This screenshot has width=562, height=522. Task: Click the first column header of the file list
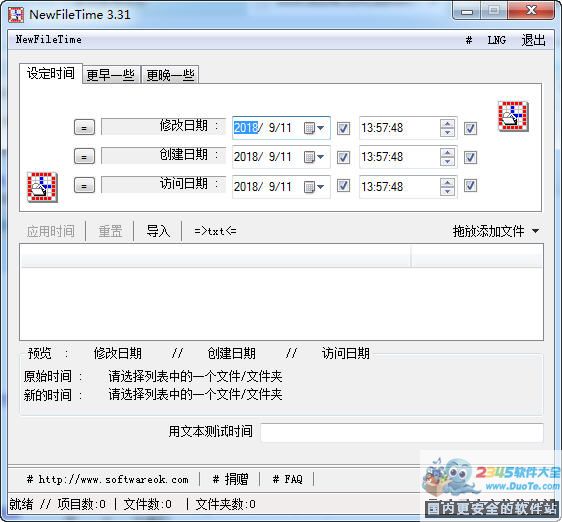[216, 256]
